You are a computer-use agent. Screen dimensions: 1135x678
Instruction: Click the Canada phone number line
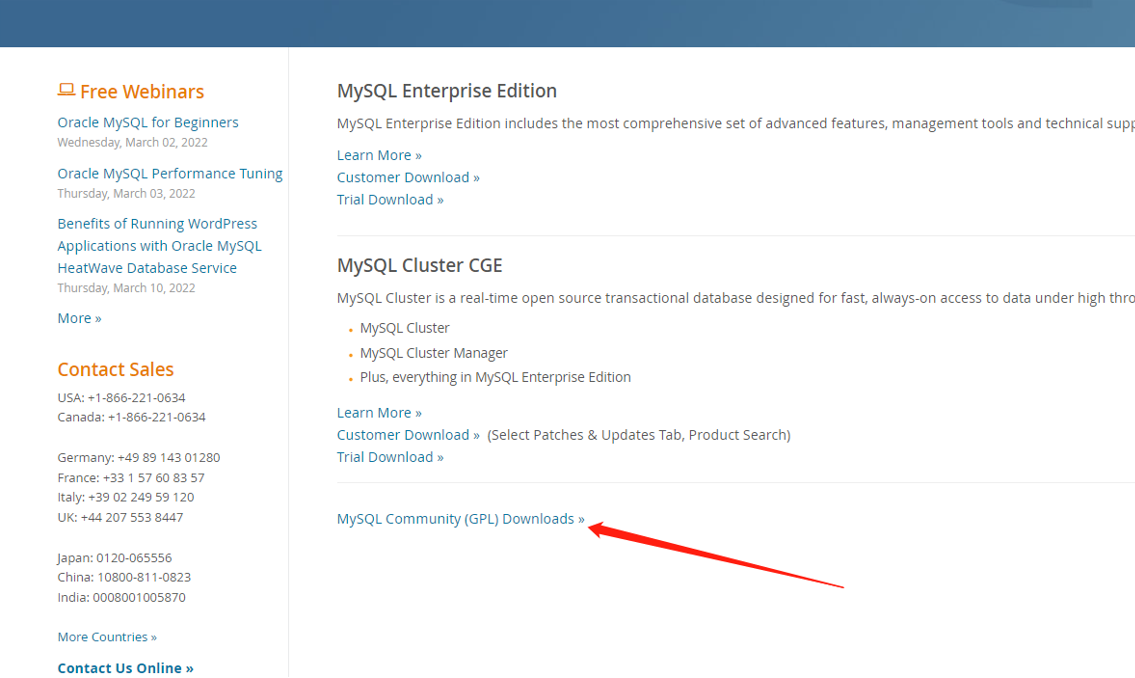(132, 418)
